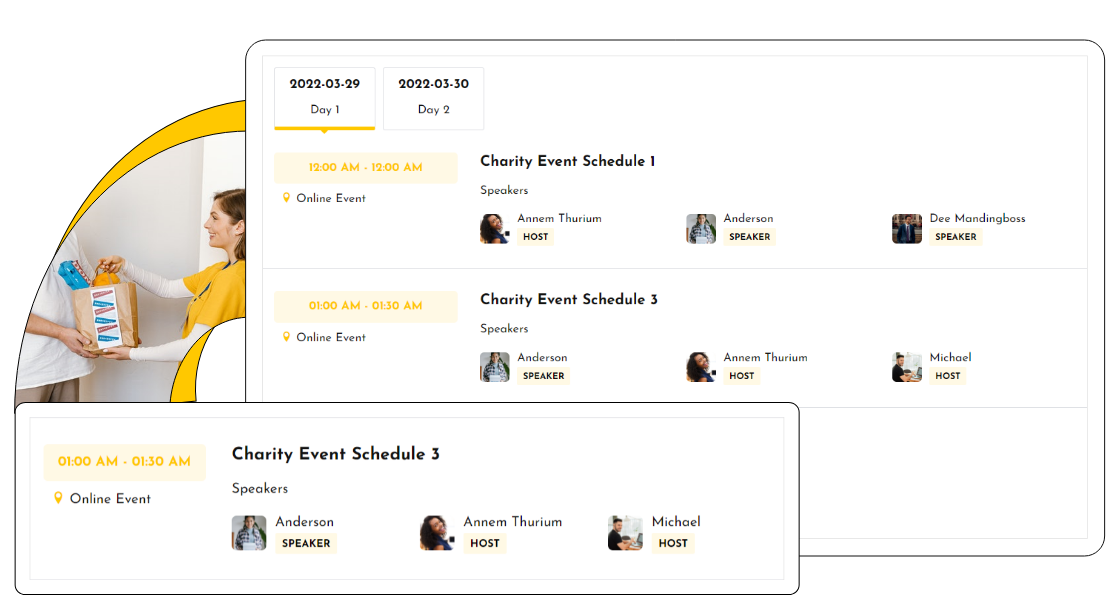Viewport: 1106px width, 595px height.
Task: Open Anderson avatar in Schedule 1 speakers
Action: tap(701, 228)
